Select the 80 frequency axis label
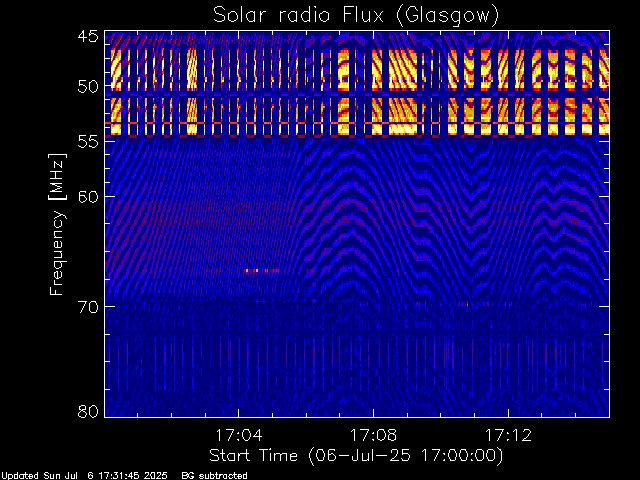This screenshot has width=640, height=480. [x=88, y=411]
